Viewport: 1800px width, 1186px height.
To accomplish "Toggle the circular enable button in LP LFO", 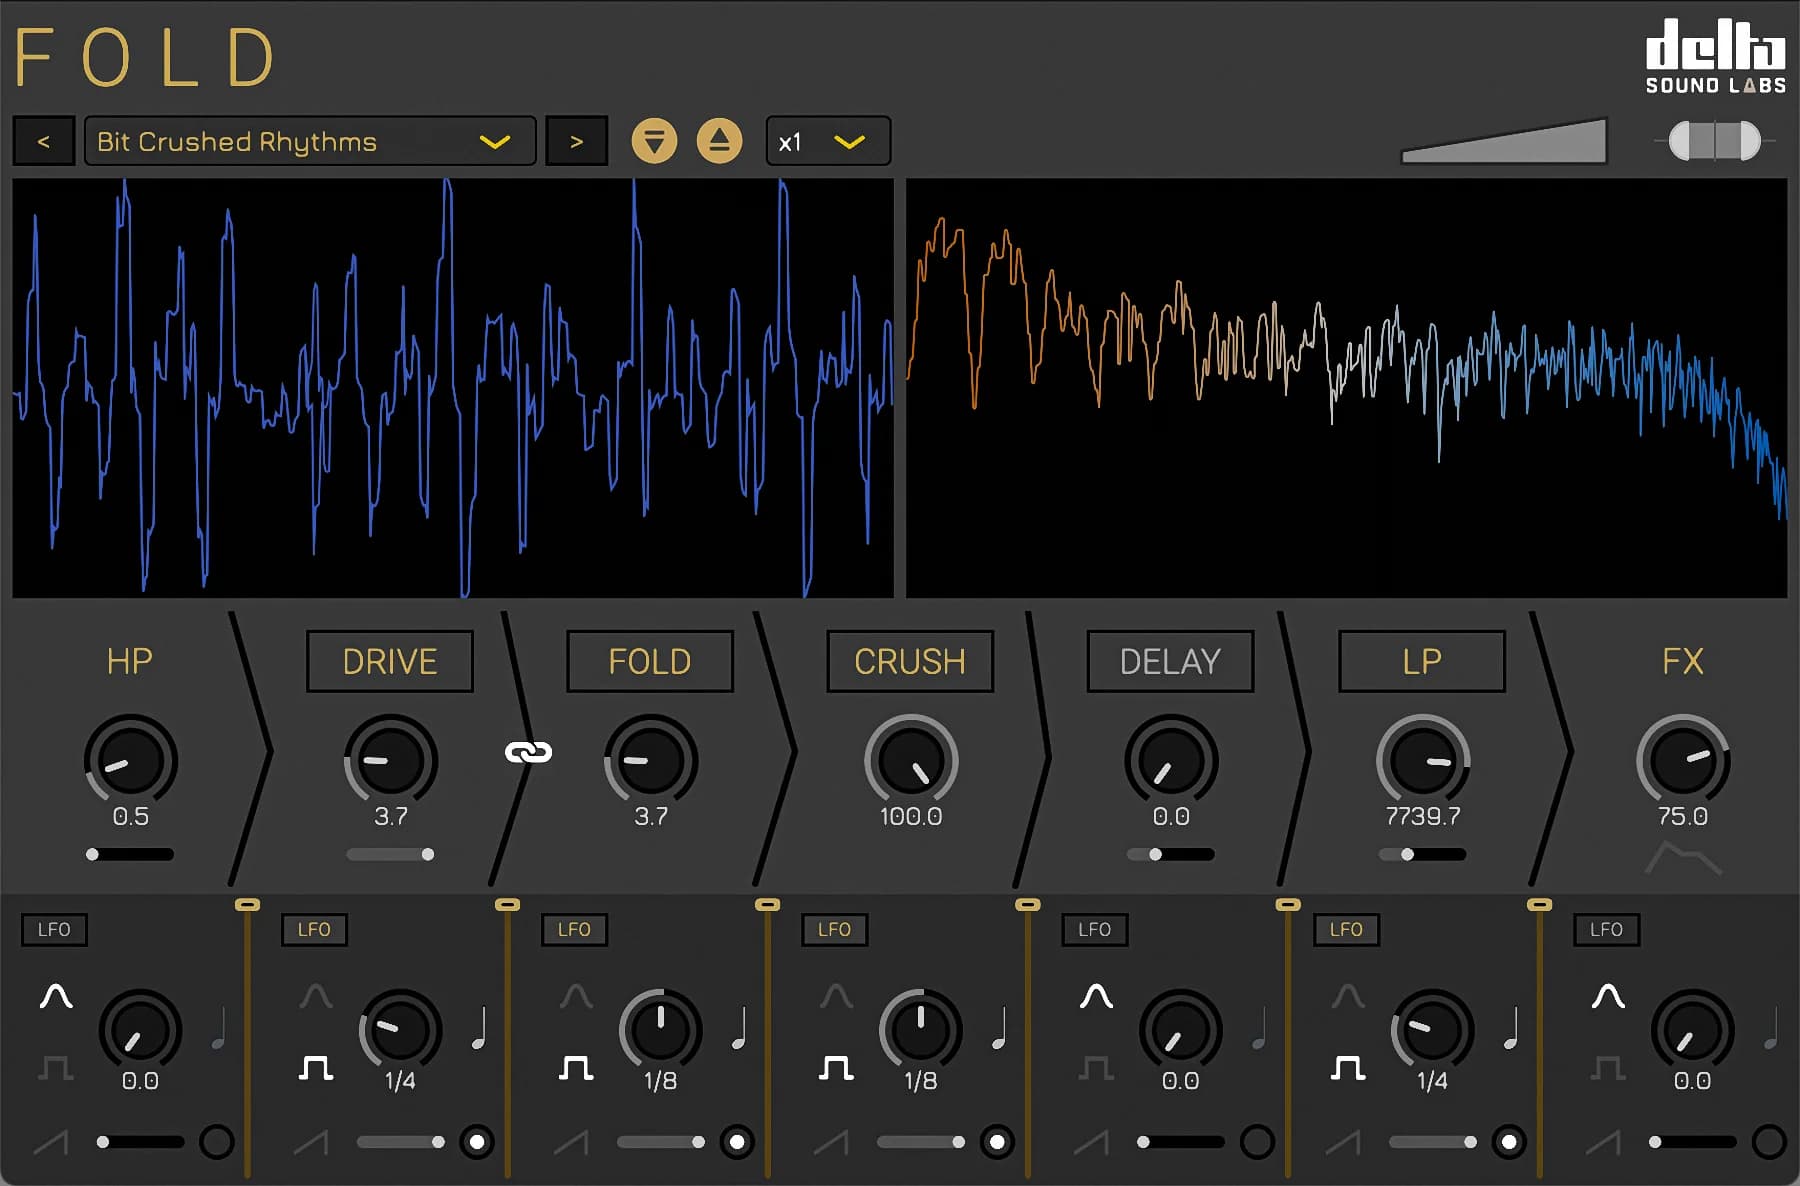I will click(x=1508, y=1141).
